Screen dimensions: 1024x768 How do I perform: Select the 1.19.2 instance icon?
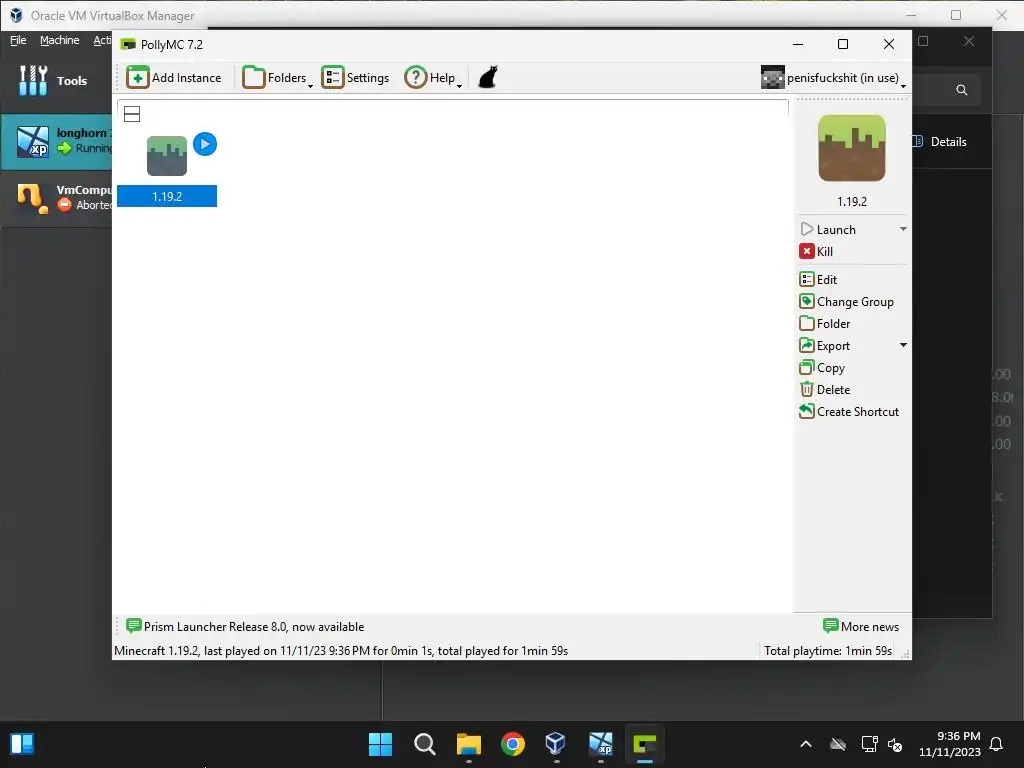[167, 156]
